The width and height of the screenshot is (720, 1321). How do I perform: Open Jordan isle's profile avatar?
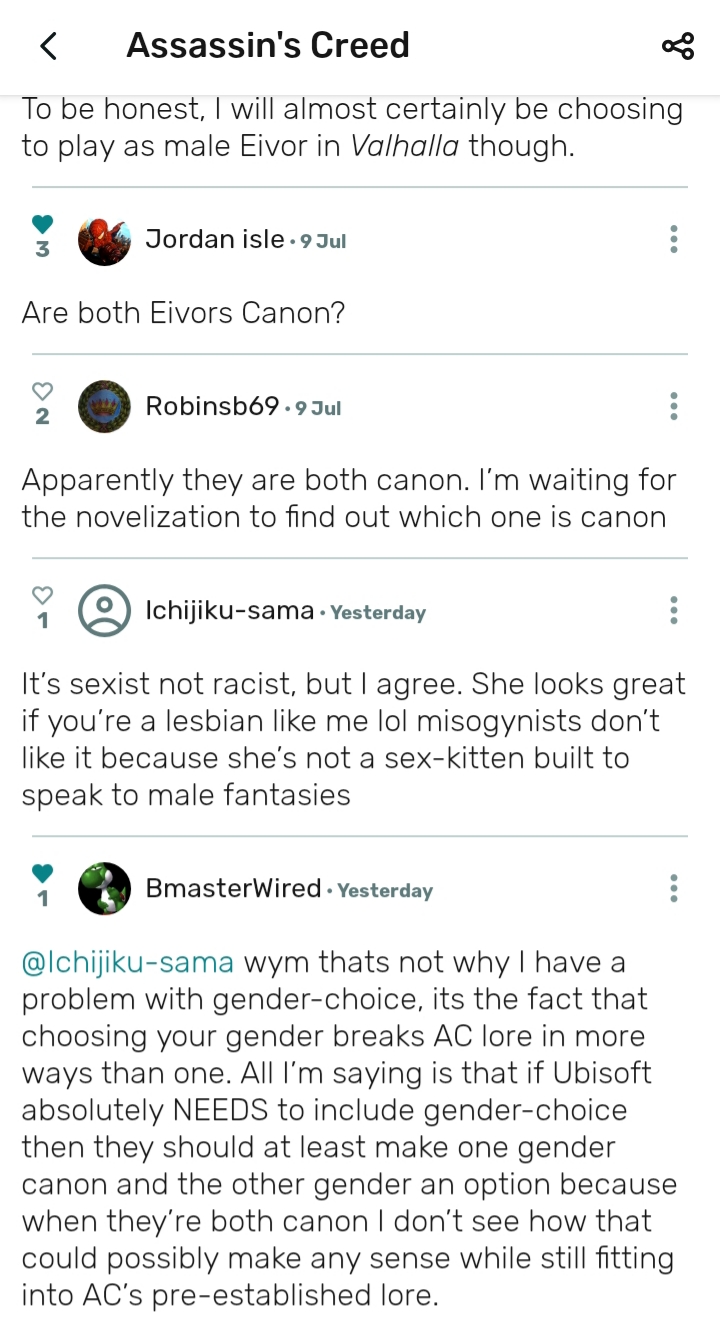coord(104,240)
